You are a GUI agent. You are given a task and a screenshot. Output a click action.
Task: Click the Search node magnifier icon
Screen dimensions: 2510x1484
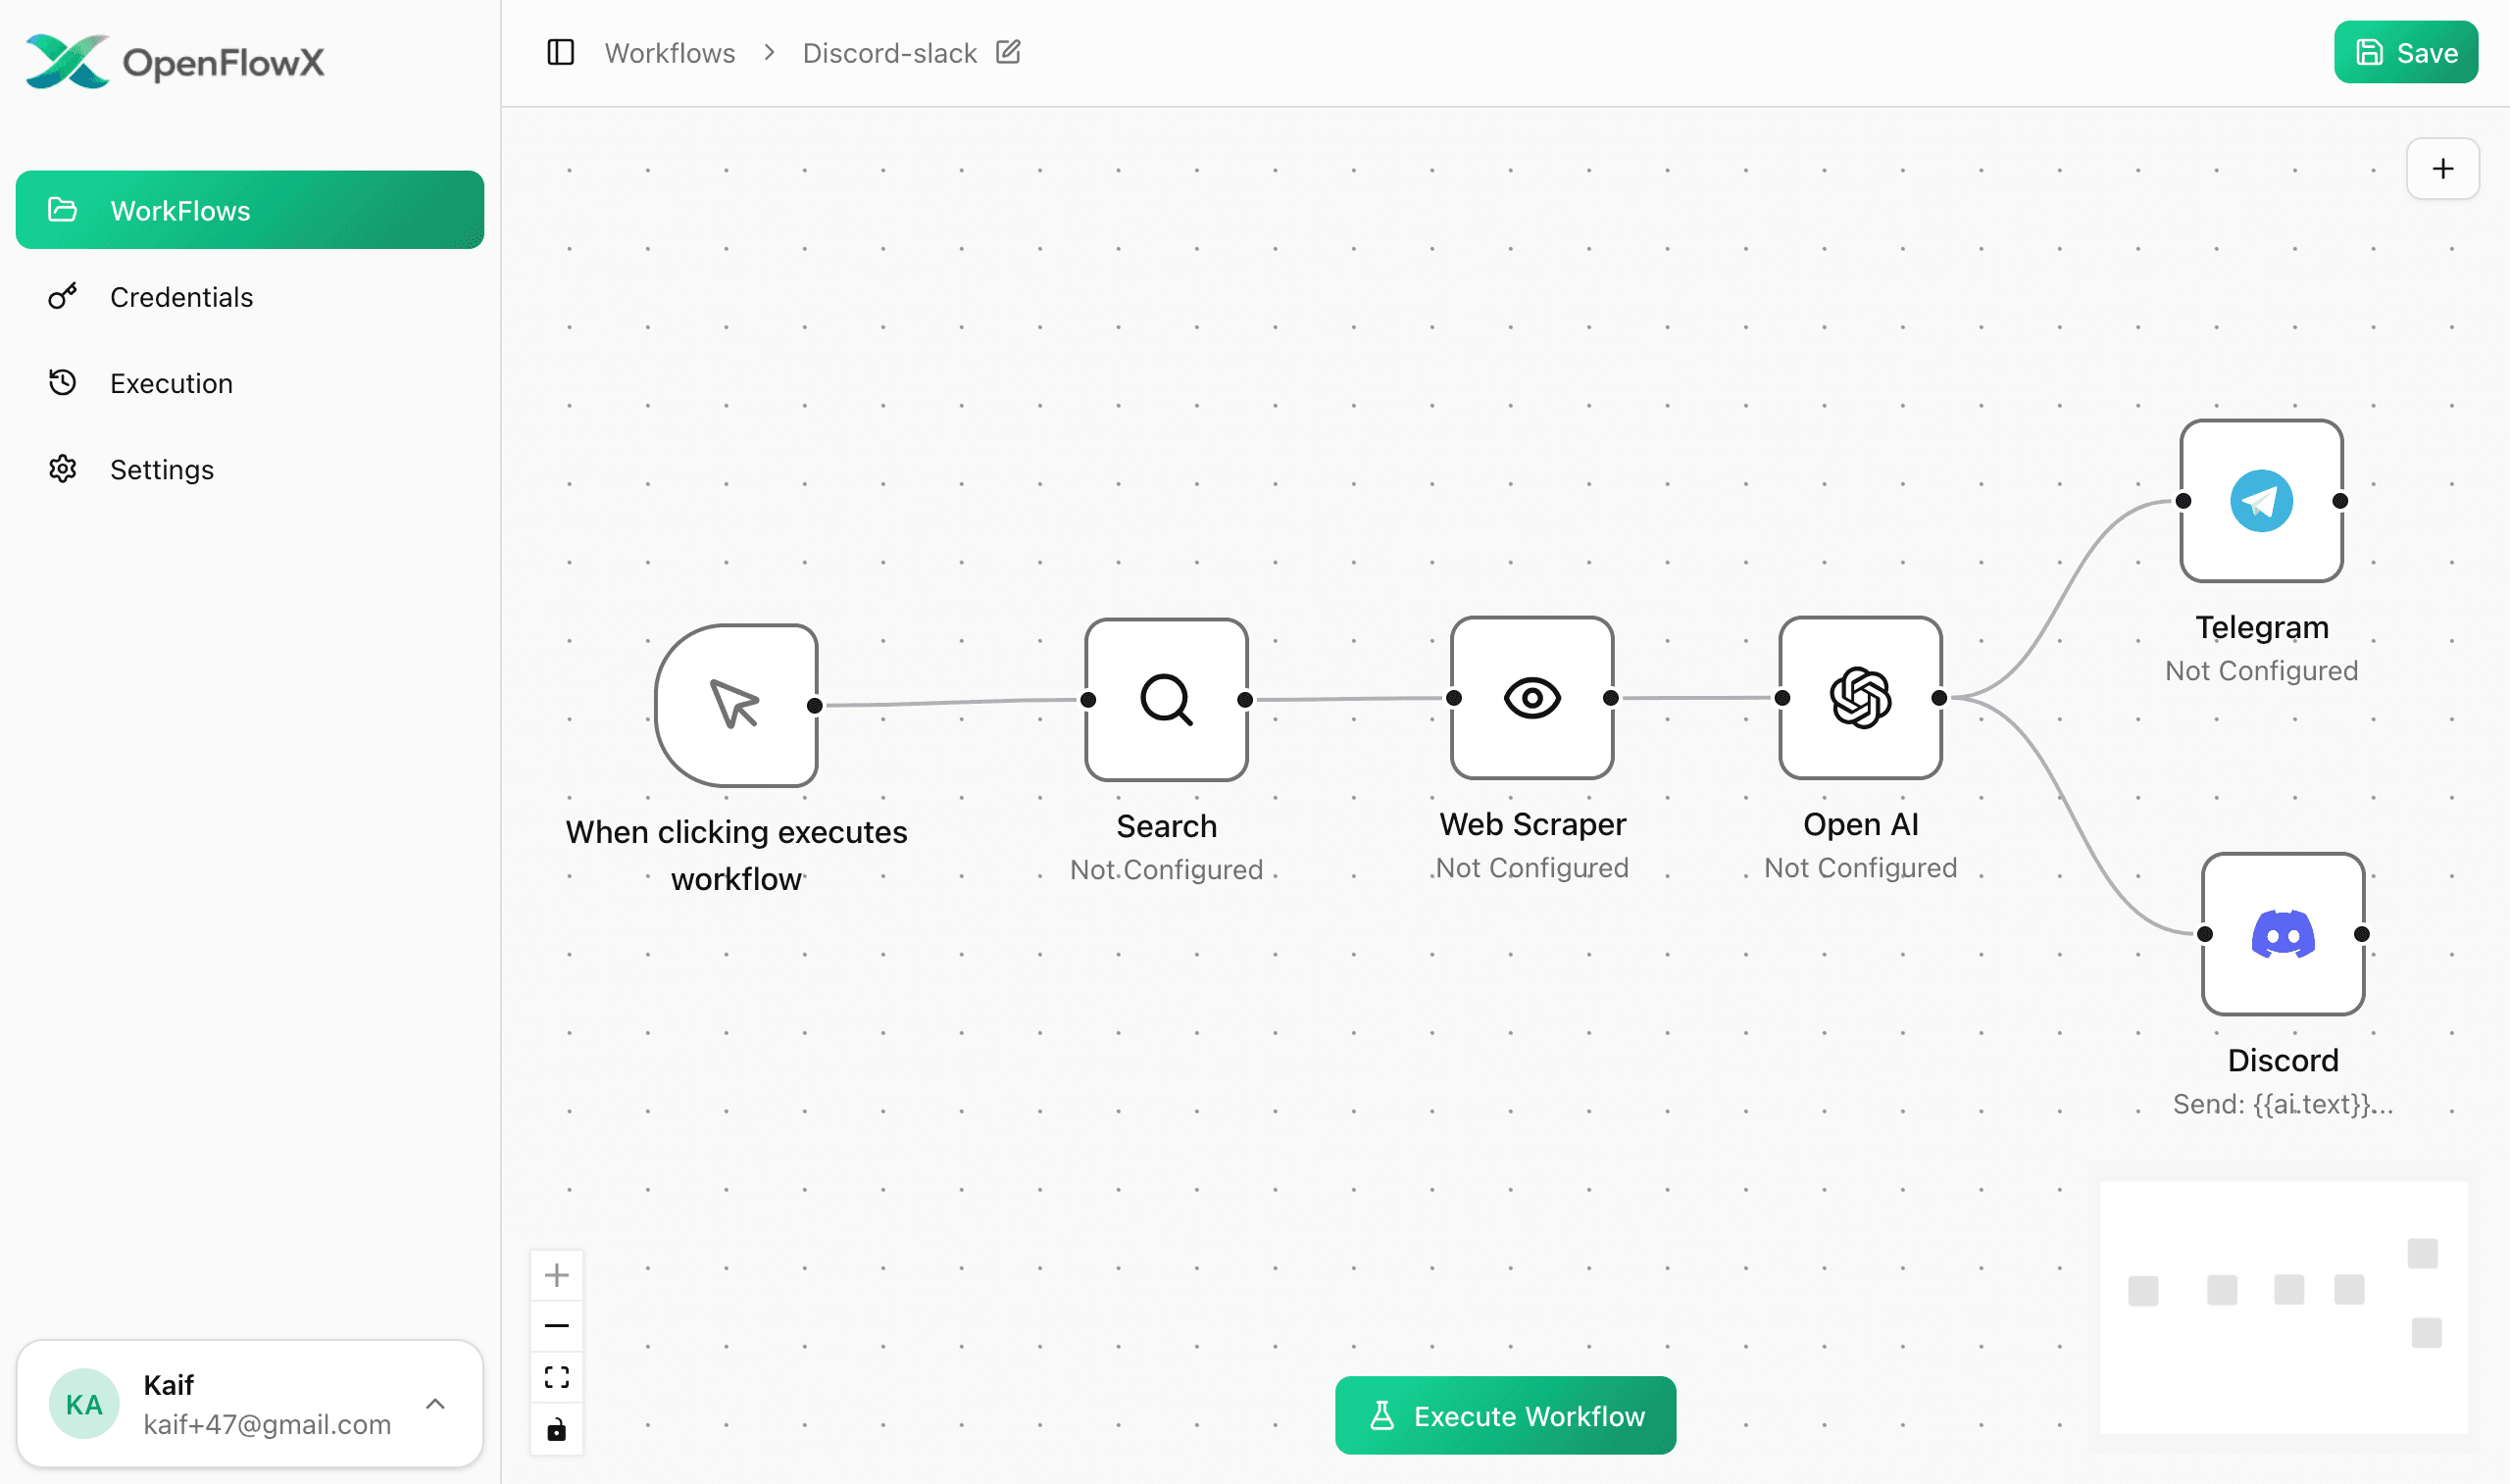tap(1166, 700)
